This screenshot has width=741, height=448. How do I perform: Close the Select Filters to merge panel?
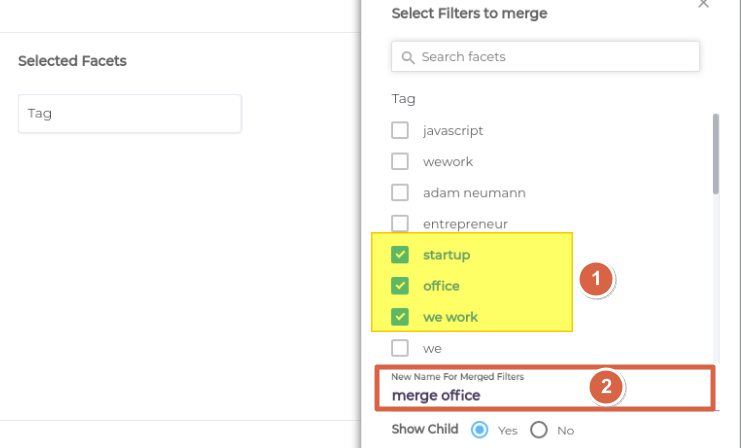(x=703, y=4)
